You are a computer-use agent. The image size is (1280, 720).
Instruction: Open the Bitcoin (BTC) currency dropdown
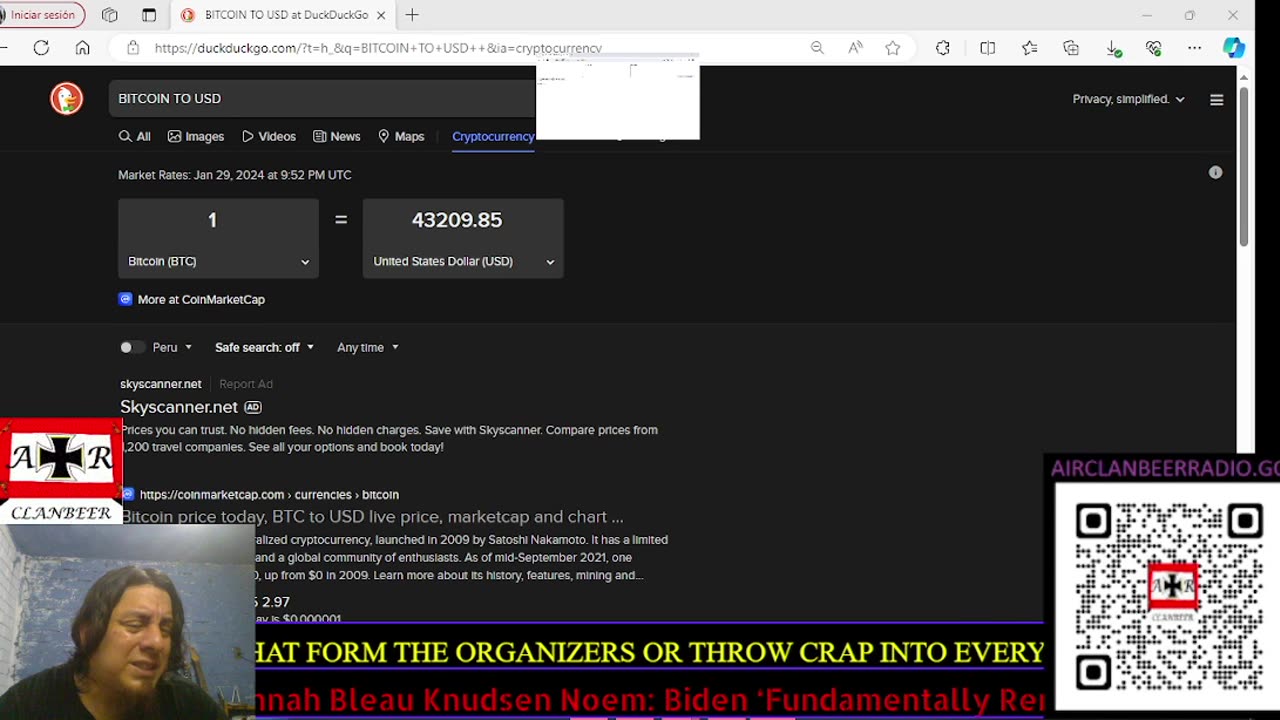218,261
